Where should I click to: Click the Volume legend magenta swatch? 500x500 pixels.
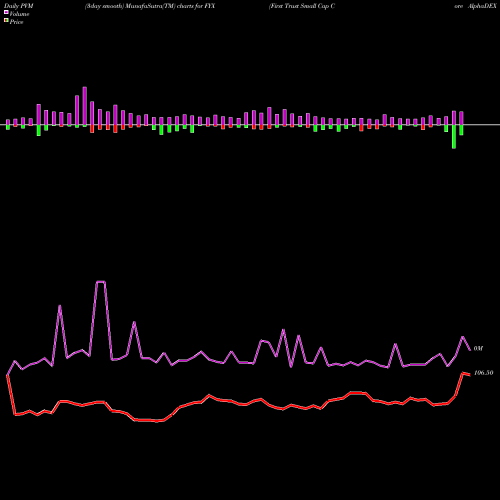coord(6,12)
